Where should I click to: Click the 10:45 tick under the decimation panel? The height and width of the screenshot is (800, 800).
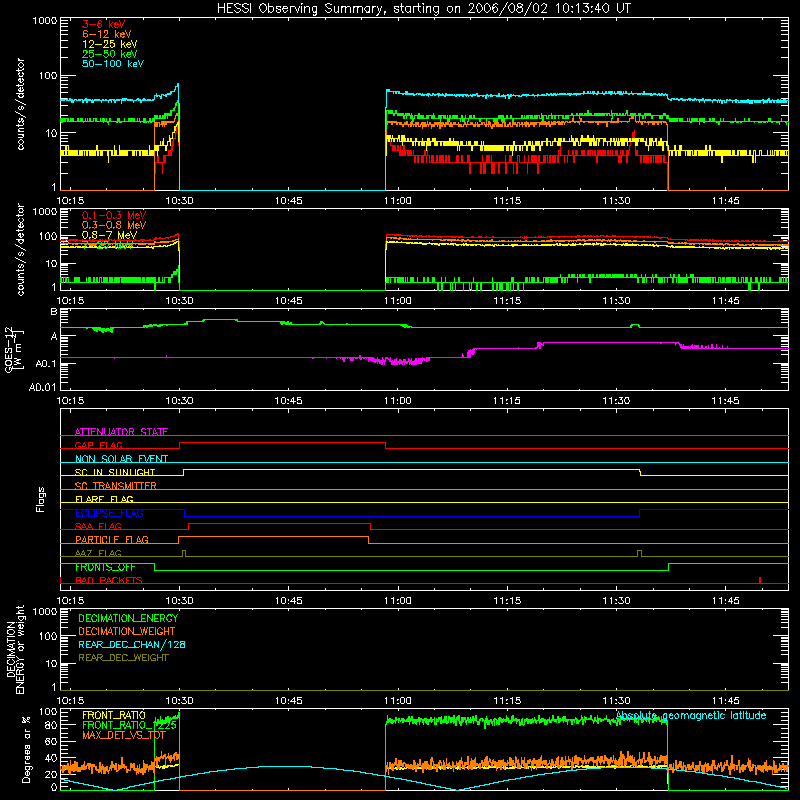pyautogui.click(x=288, y=701)
